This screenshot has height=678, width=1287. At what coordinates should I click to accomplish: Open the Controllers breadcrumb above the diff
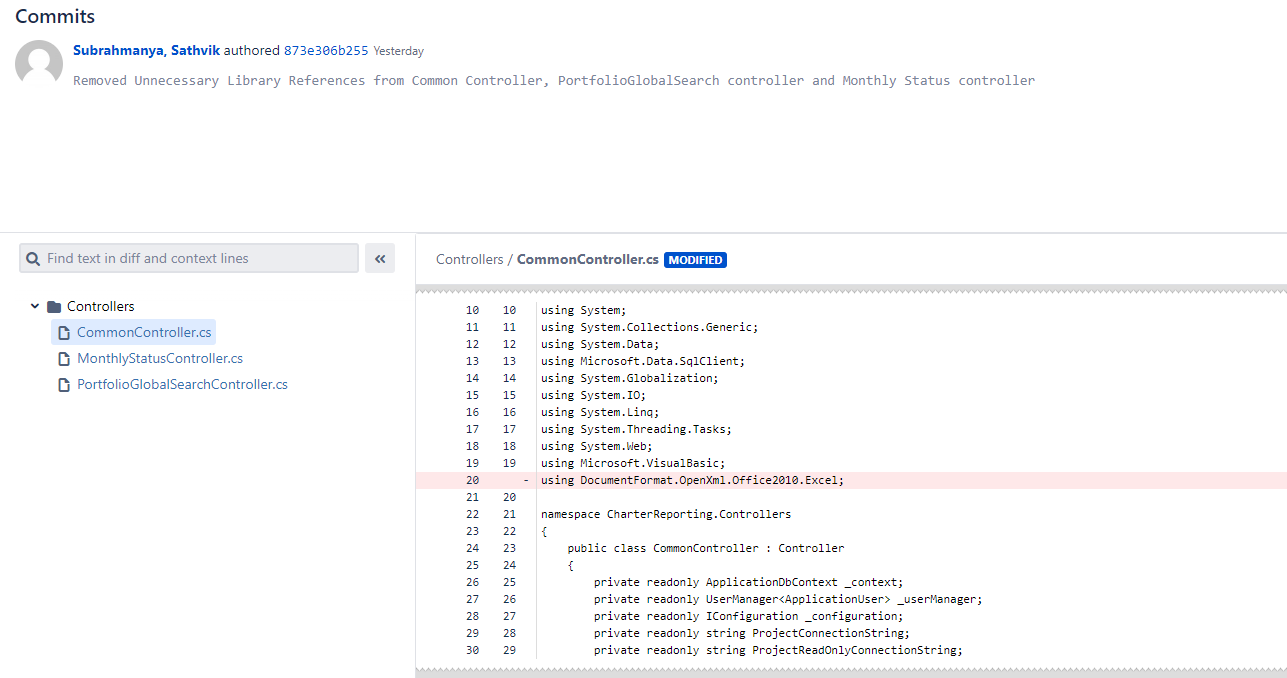click(469, 259)
